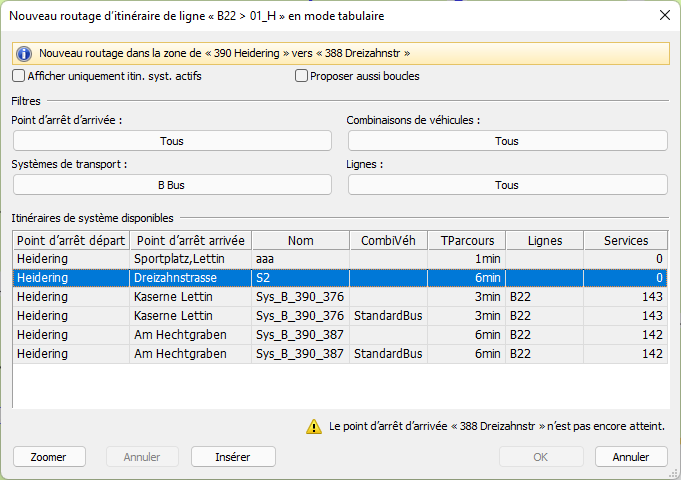Viewport: 681px width, 480px height.
Task: Click the blue info icon in banner
Action: [24, 53]
